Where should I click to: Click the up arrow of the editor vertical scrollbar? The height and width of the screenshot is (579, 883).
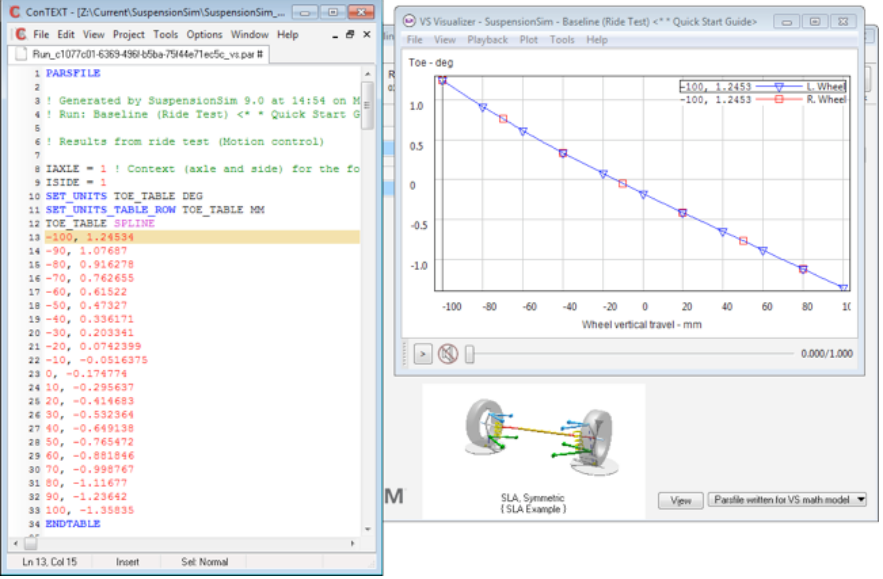pos(367,74)
